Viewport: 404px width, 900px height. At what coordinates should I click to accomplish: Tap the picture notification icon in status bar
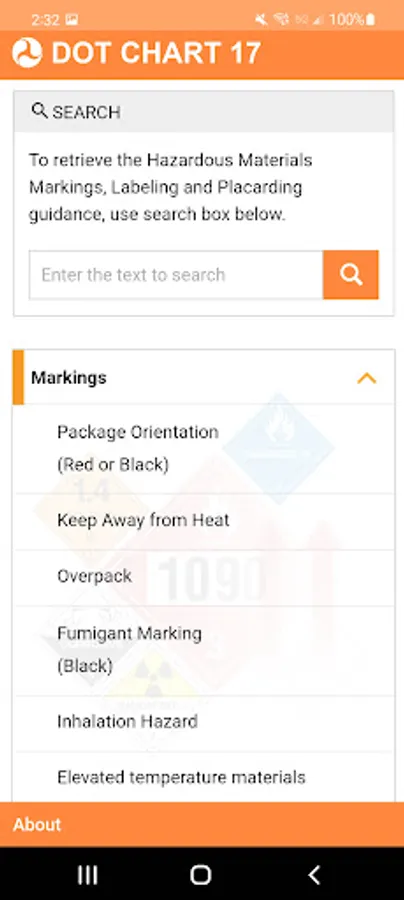[72, 20]
